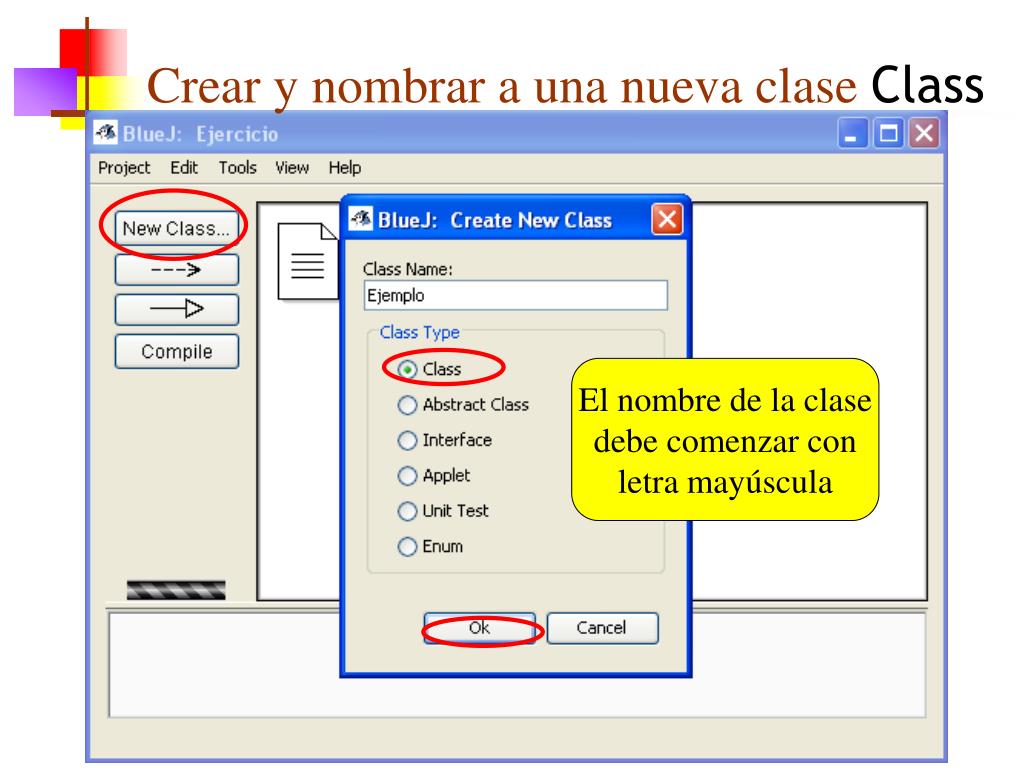Select the solid inheritance-arrow tool button
The image size is (1024, 768).
[x=176, y=309]
